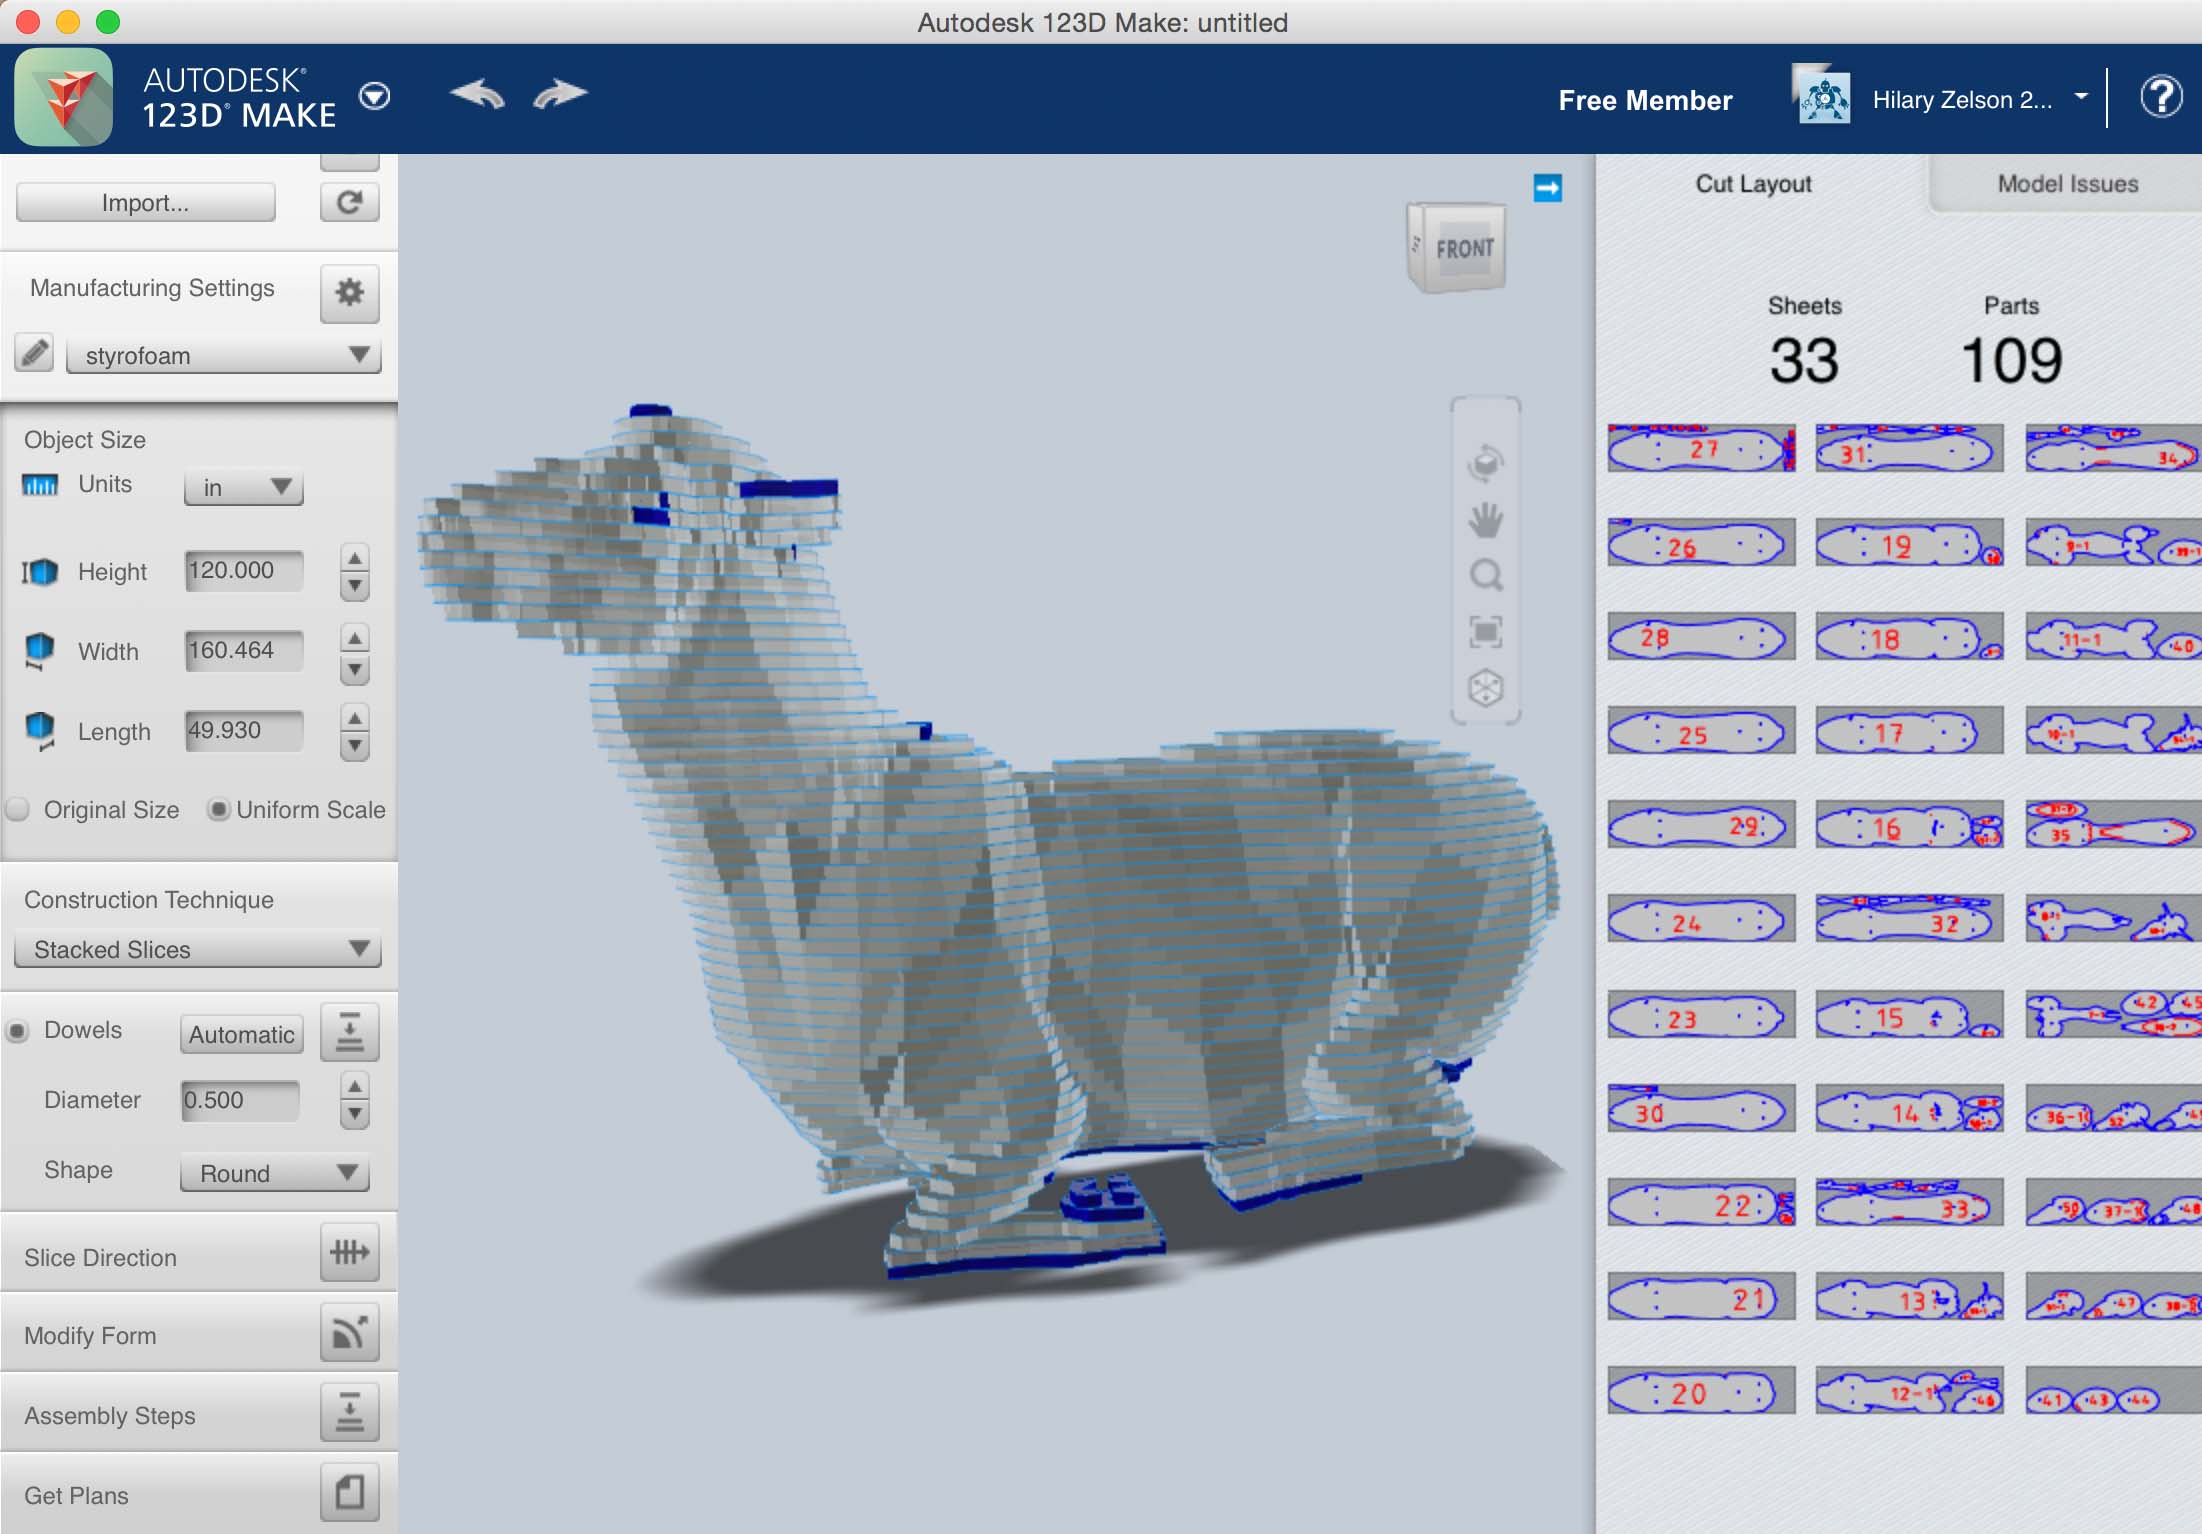The height and width of the screenshot is (1534, 2202).
Task: Select sheet thumbnail numbered 29
Action: coord(1701,825)
